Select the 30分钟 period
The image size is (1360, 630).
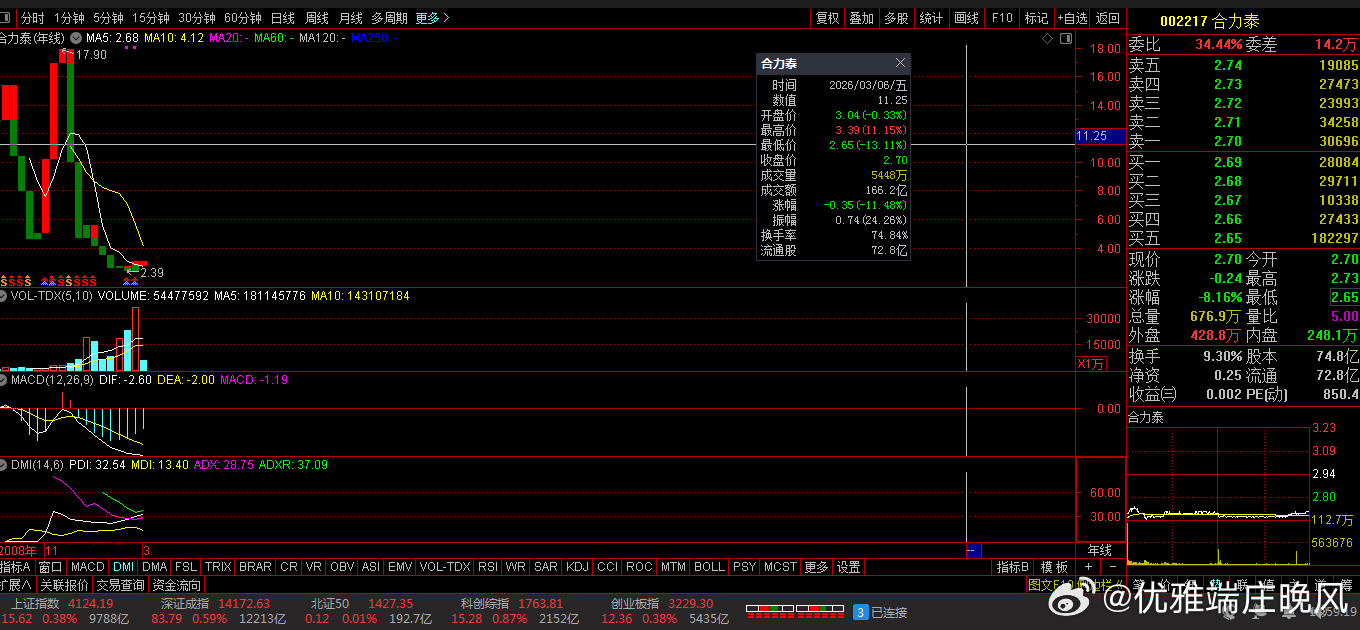click(x=197, y=18)
